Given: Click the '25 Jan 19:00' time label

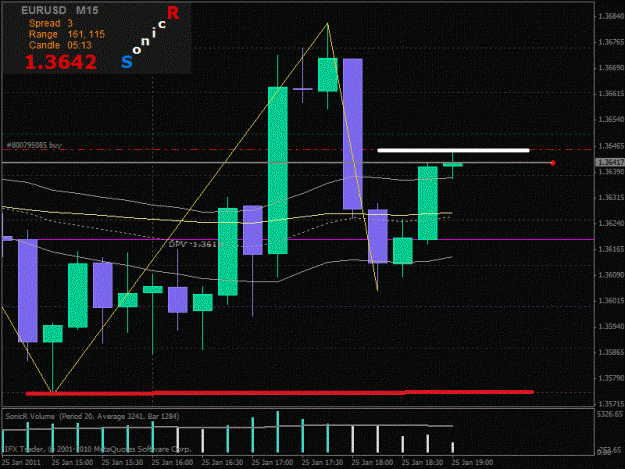Looking at the screenshot, I should pyautogui.click(x=472, y=462).
